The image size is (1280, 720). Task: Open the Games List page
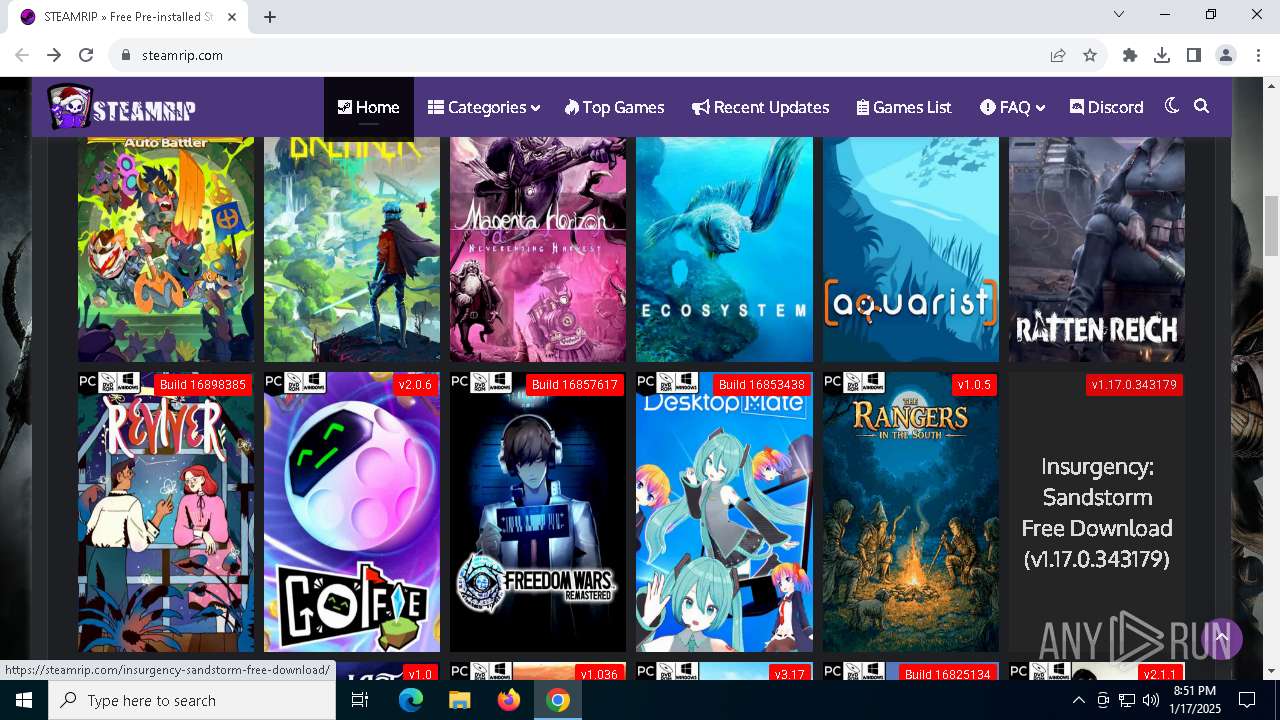pos(904,107)
